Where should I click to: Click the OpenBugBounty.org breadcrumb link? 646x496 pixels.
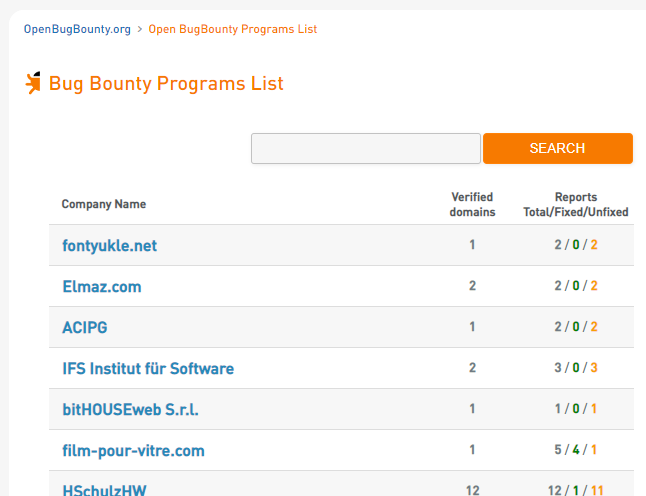[x=77, y=29]
